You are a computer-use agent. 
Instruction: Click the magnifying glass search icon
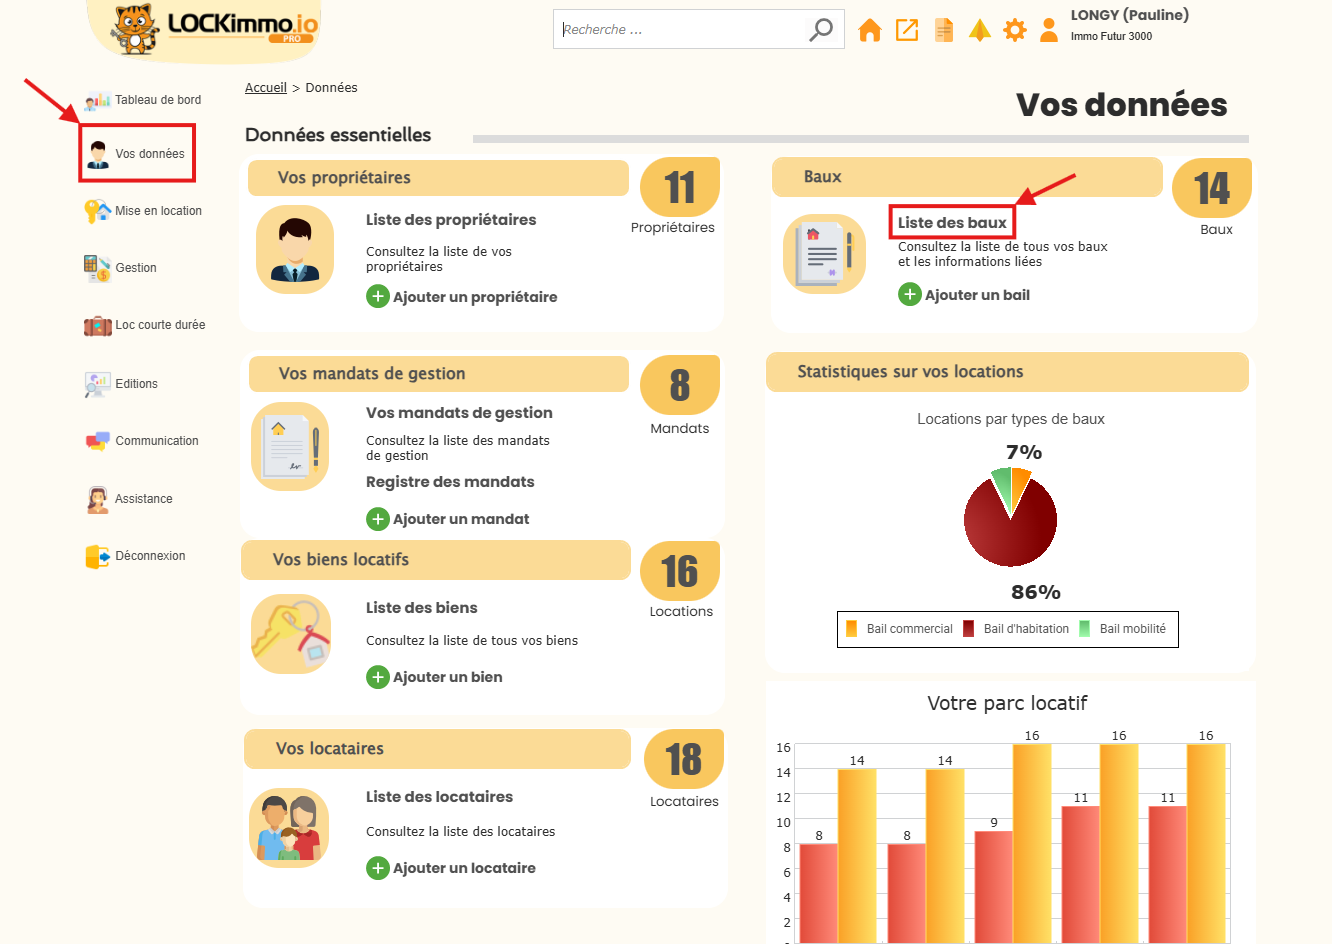(821, 30)
